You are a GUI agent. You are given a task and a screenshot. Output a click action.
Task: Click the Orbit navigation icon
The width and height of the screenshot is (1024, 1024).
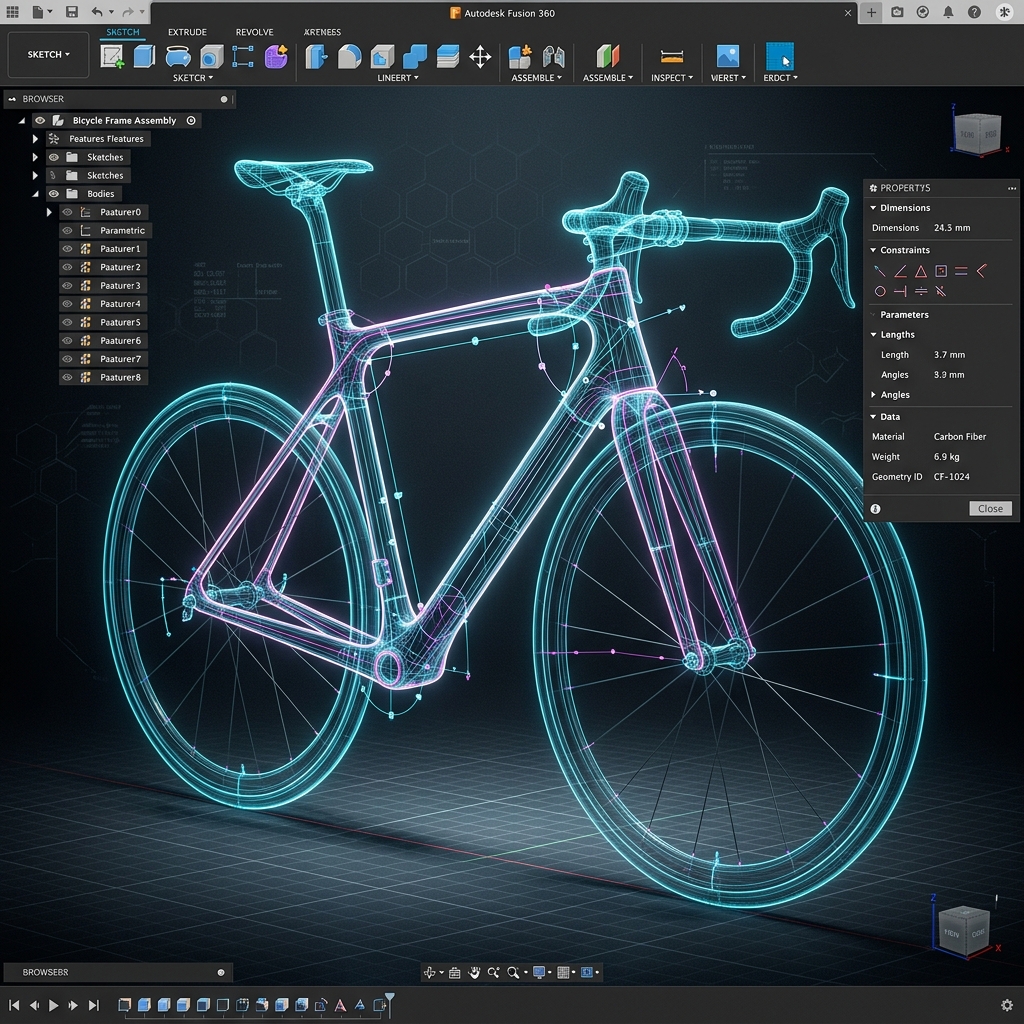click(430, 972)
